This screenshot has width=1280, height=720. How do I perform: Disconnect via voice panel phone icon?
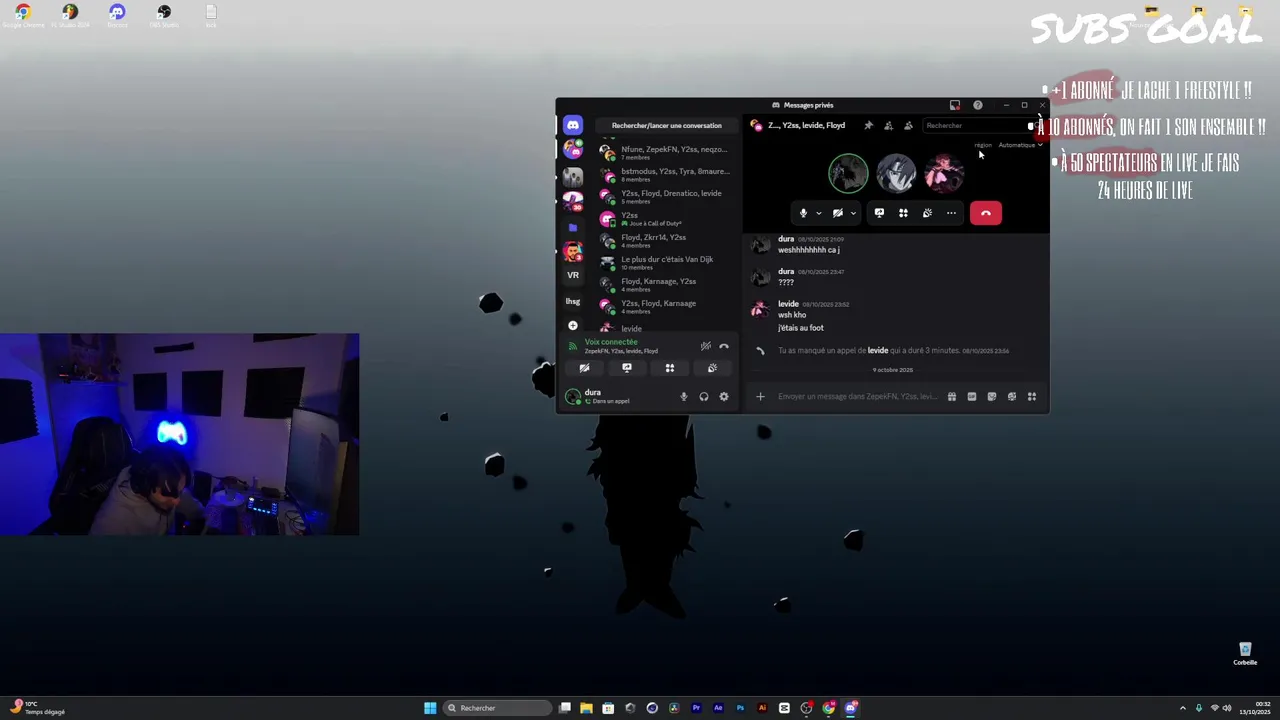[x=724, y=346]
